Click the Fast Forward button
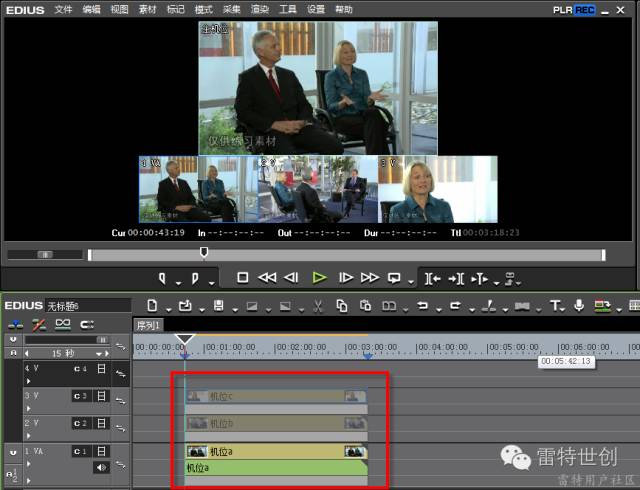Image resolution: width=640 pixels, height=490 pixels. 369,277
